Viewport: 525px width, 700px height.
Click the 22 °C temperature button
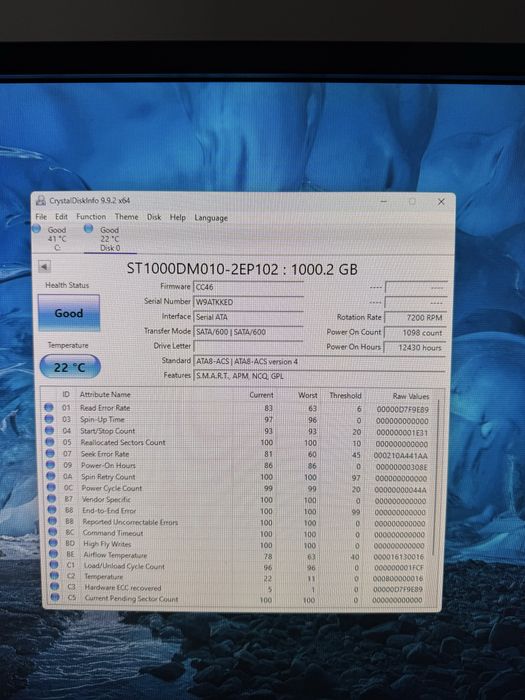tap(70, 367)
